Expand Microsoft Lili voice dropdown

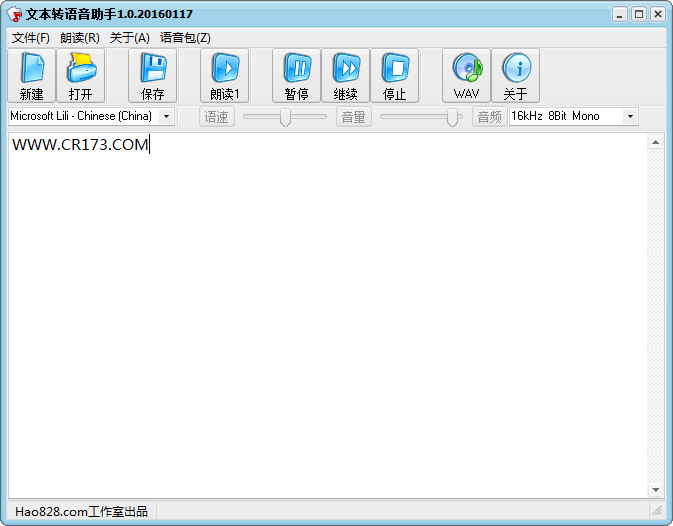167,116
